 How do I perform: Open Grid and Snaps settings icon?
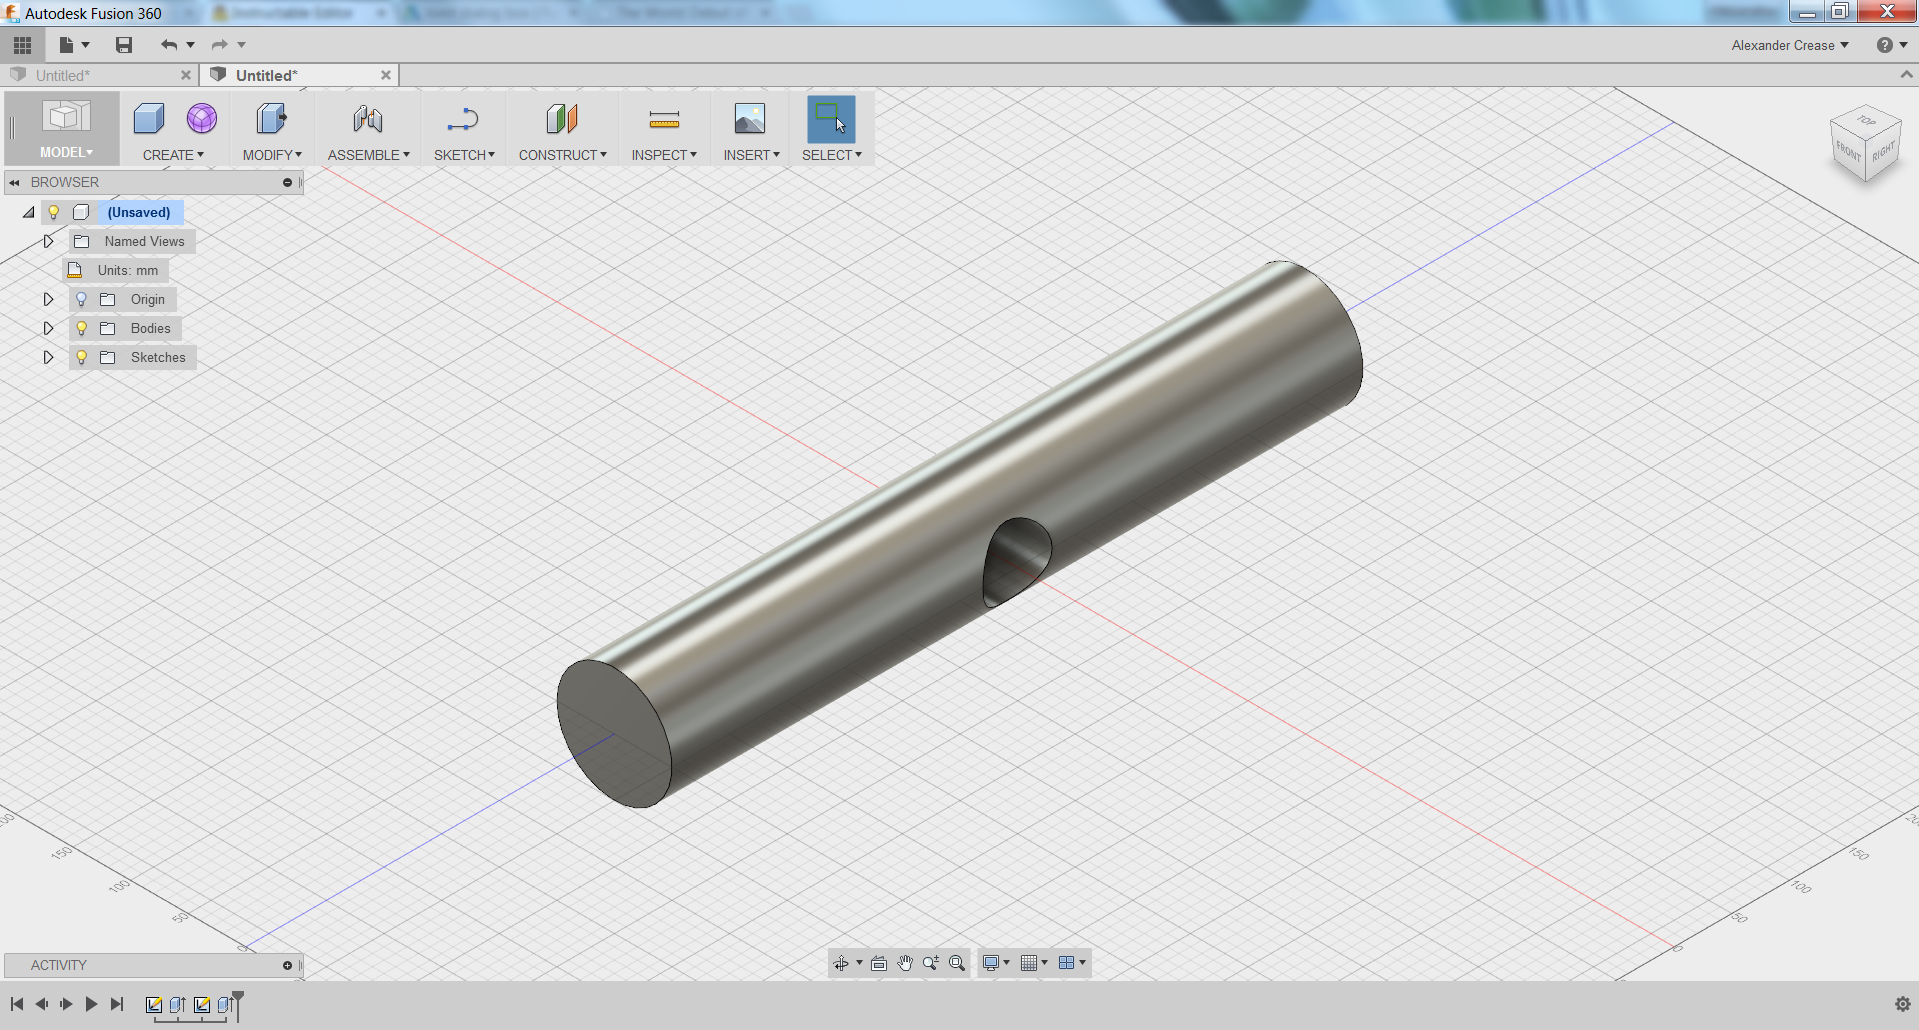pos(1029,963)
